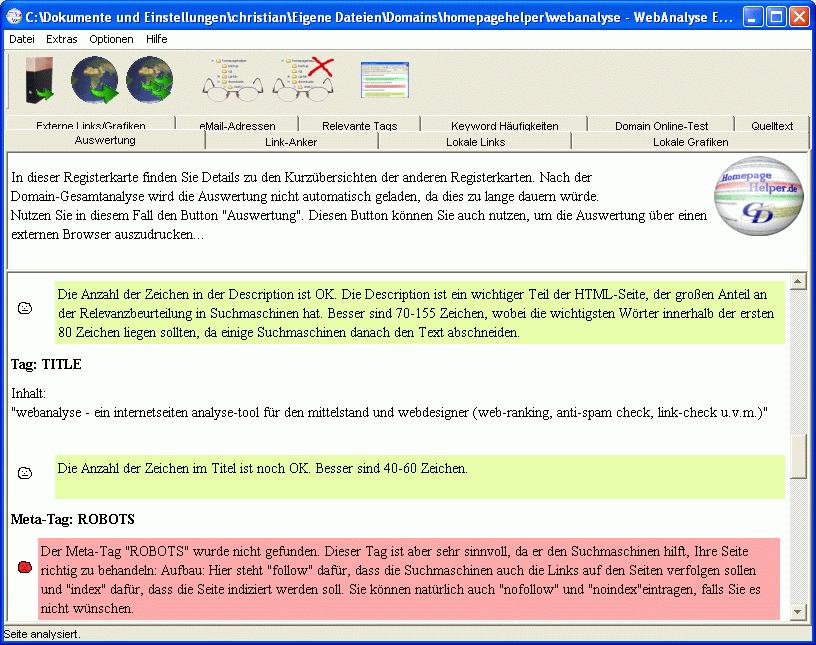
Task: Click the red warning face by ROBOTS message
Action: (25, 567)
